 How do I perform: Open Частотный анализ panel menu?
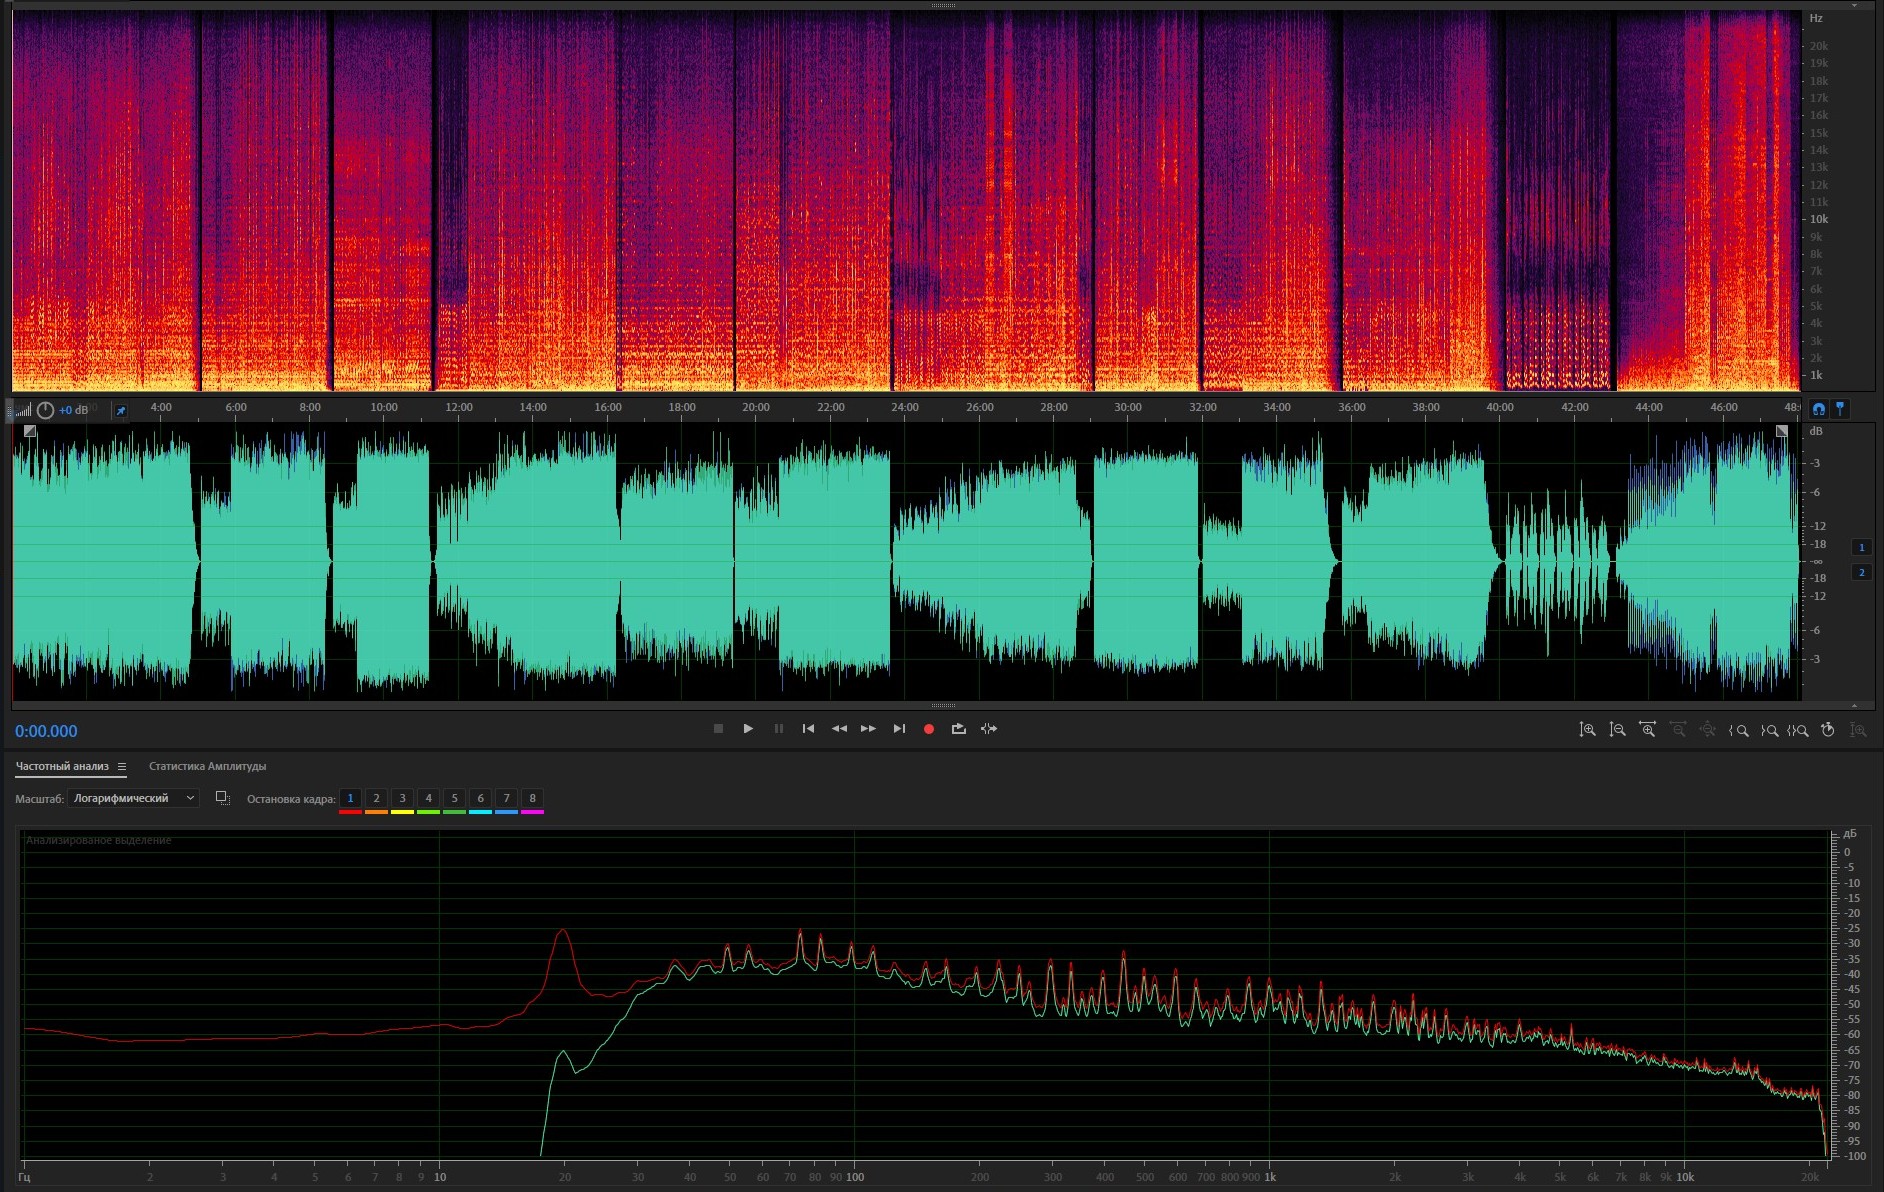(122, 767)
